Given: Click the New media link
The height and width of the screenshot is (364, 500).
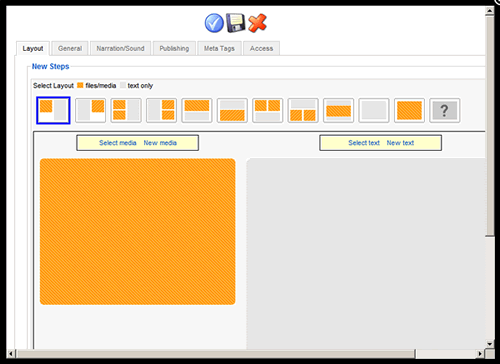Looking at the screenshot, I should pos(160,143).
